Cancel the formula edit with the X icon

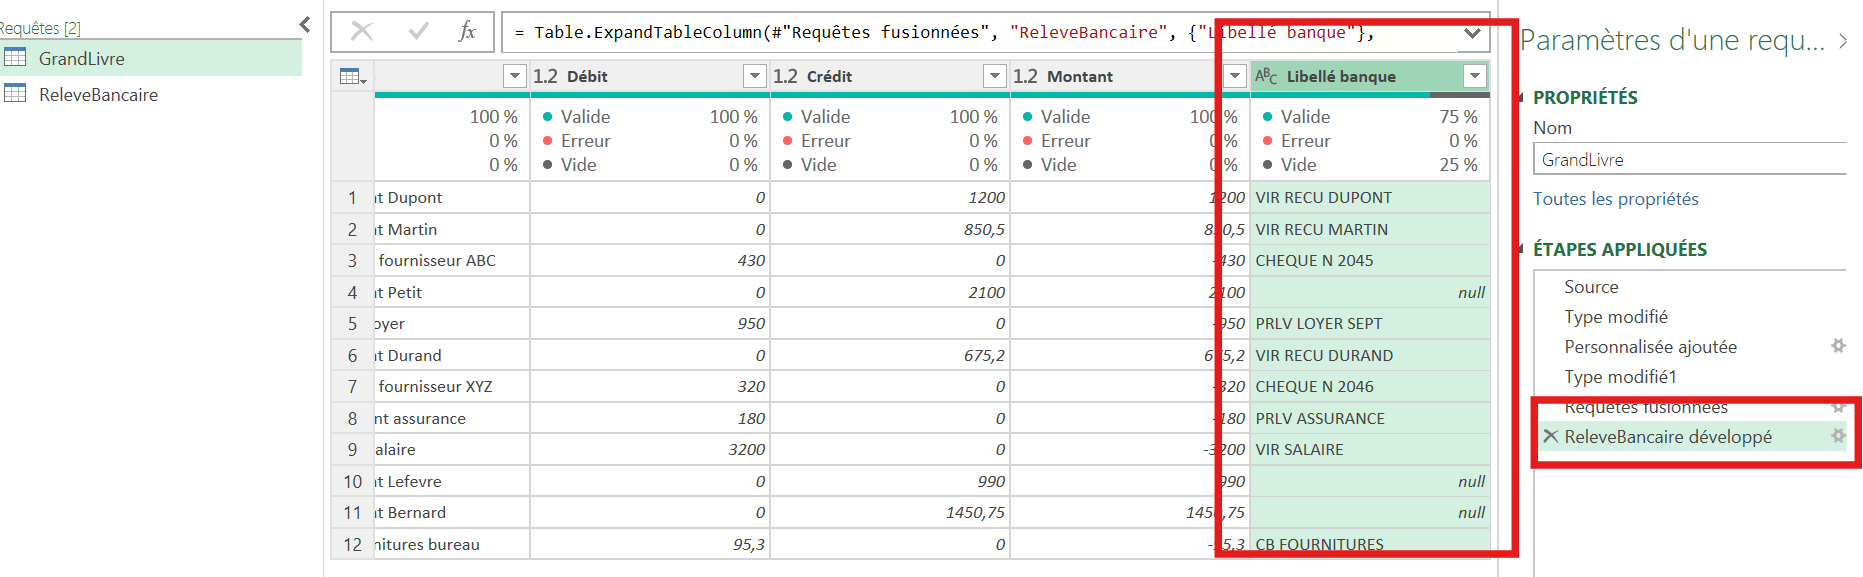click(362, 32)
